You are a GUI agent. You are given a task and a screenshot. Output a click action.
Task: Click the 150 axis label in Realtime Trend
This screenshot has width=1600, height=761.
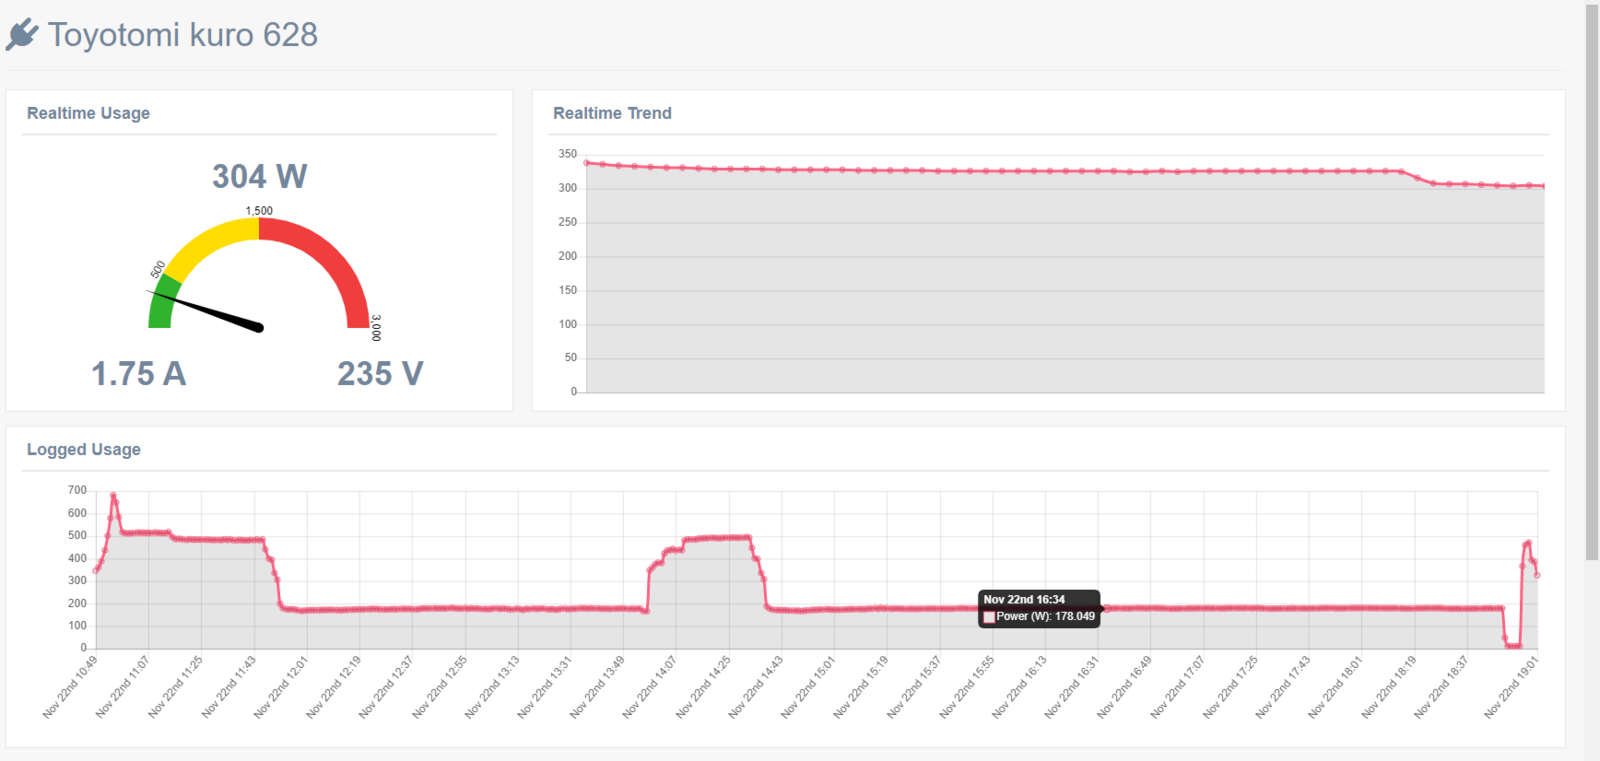click(567, 290)
